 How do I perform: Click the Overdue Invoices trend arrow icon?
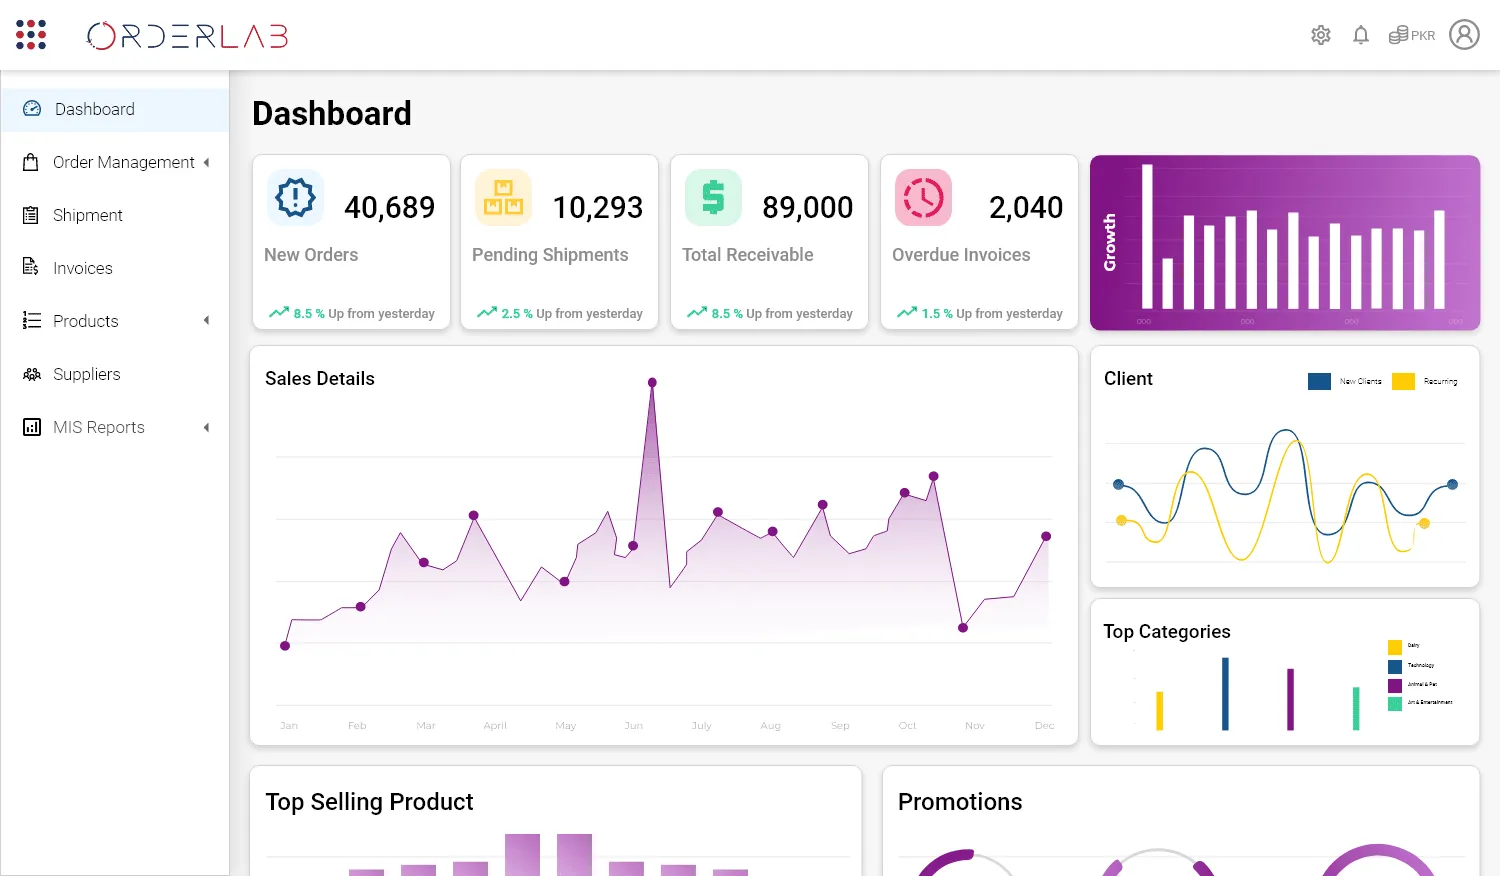point(907,313)
